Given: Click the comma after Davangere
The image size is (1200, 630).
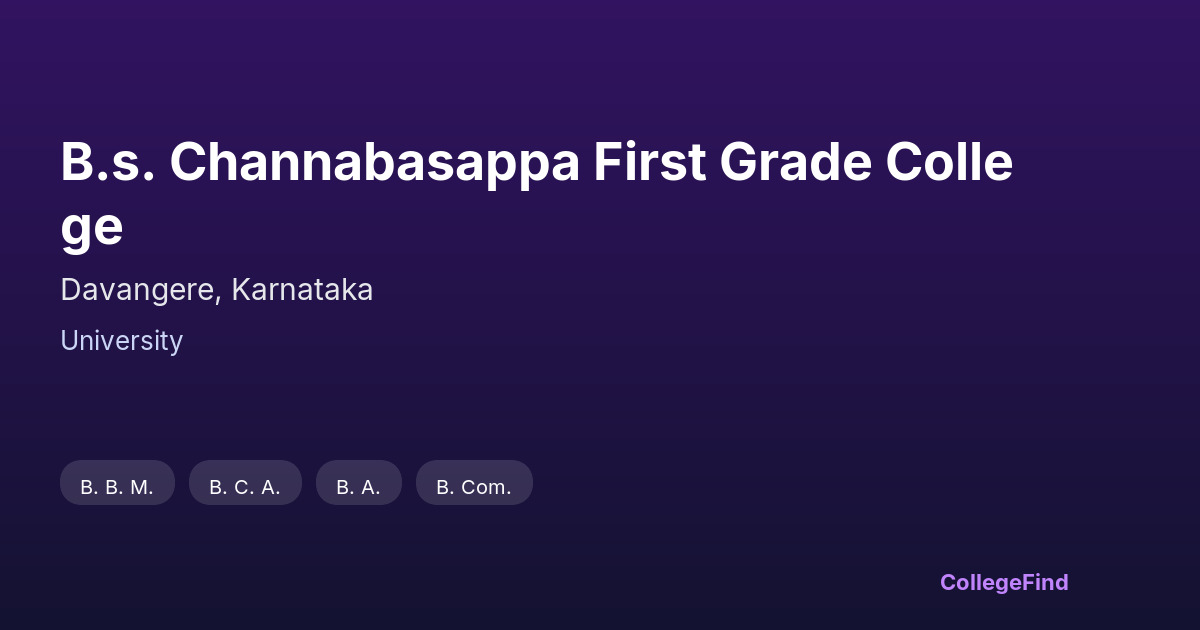Looking at the screenshot, I should click(x=220, y=298).
